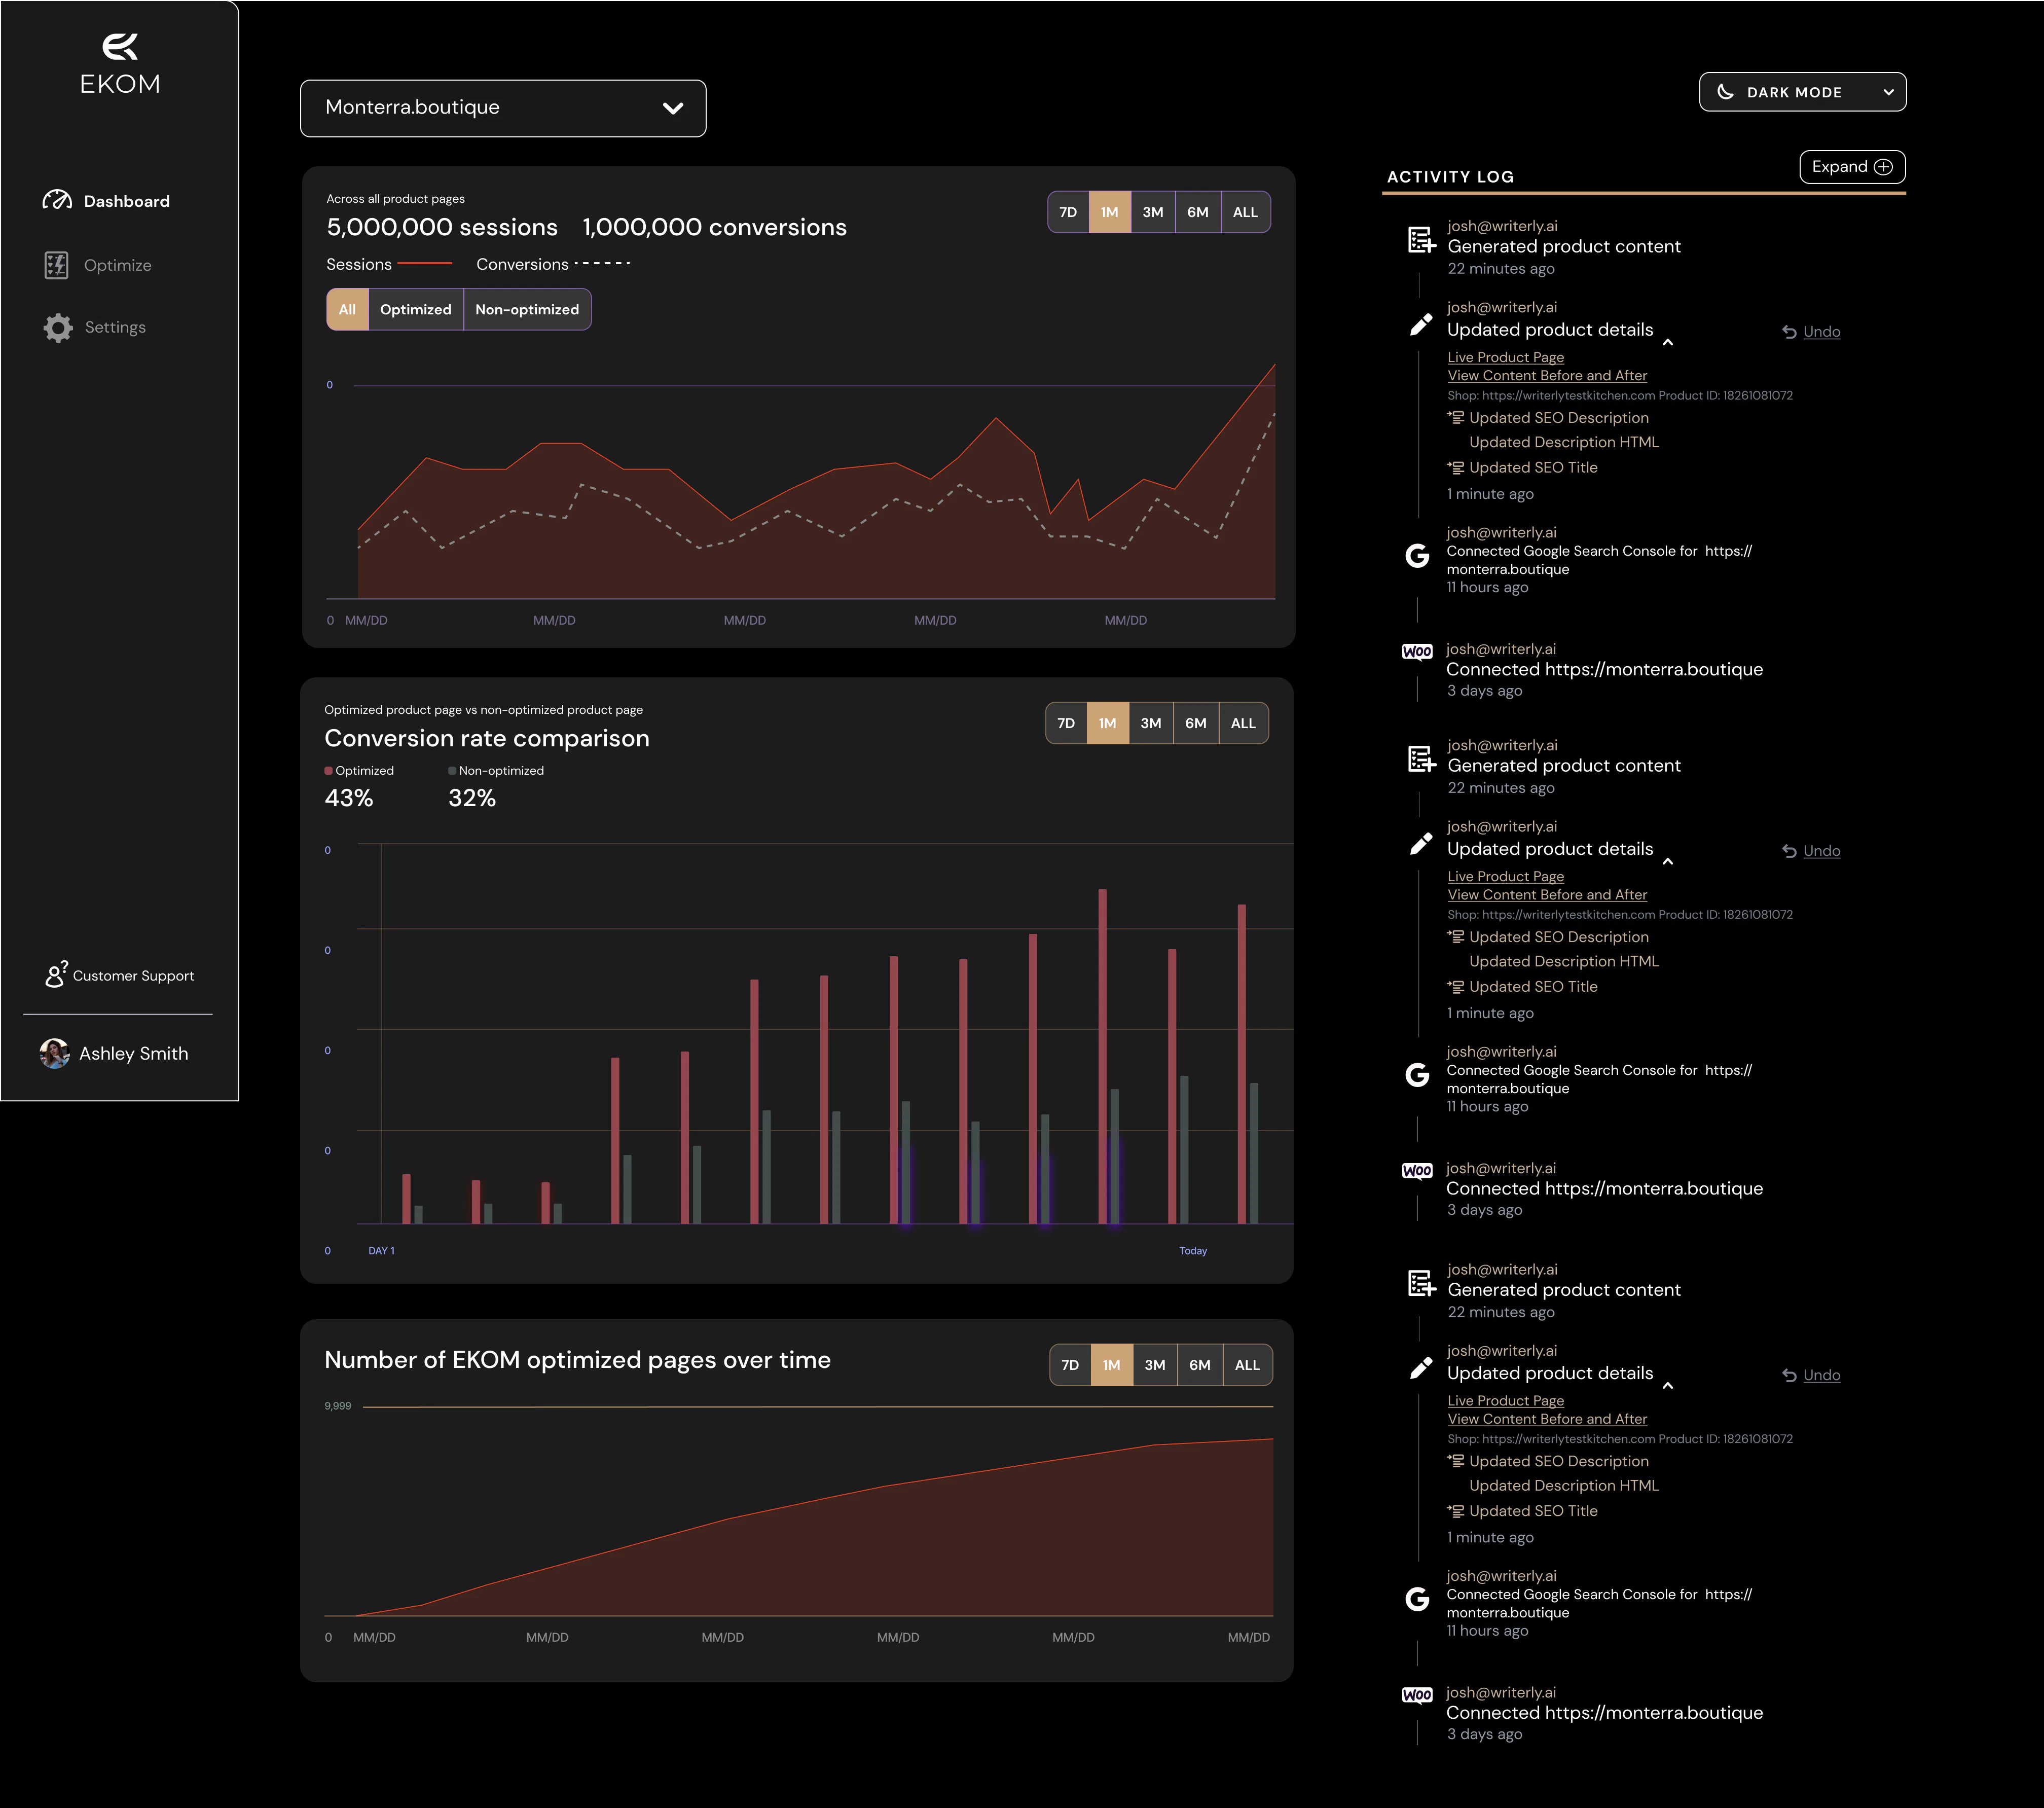Expand the activity log panel
The width and height of the screenshot is (2044, 1808).
tap(1852, 167)
